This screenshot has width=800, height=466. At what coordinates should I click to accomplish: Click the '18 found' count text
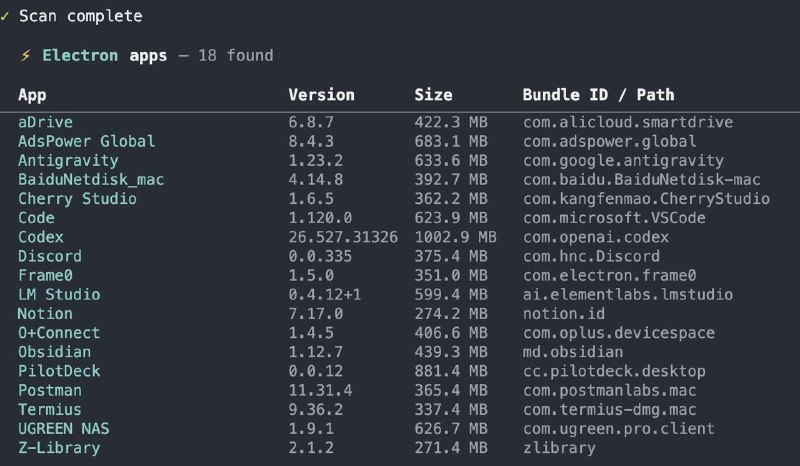(x=236, y=55)
